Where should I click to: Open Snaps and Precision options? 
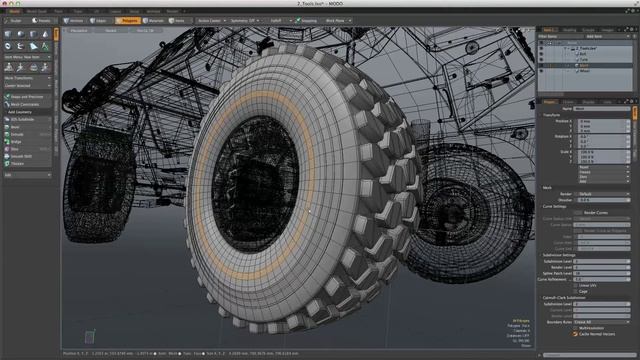(x=27, y=97)
